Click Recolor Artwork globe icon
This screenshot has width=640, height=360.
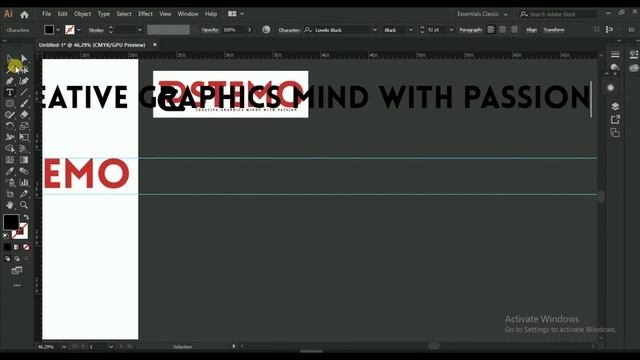(266, 29)
